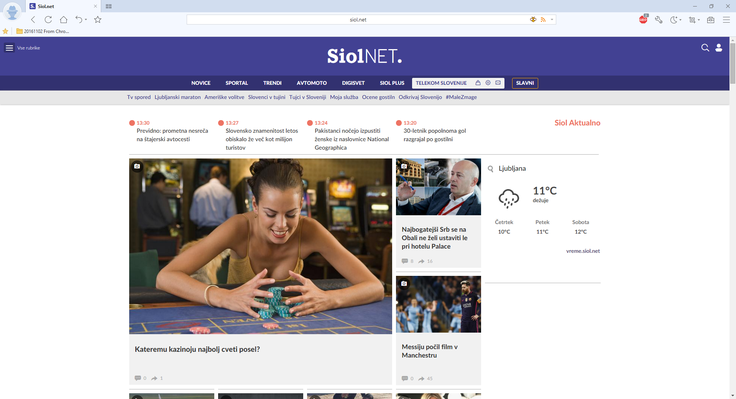Click mail icon in Telekom Slovenije box
736x399 pixels.
tap(498, 83)
